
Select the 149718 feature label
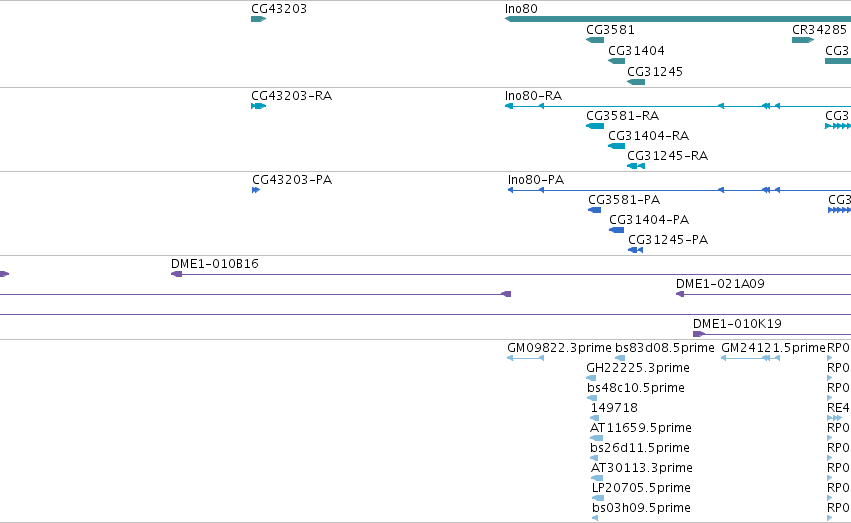(614, 409)
